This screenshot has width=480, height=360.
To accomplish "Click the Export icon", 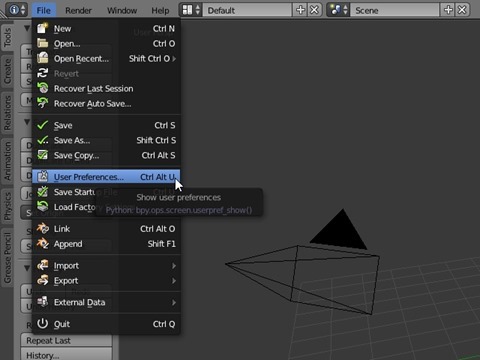I will point(42,280).
